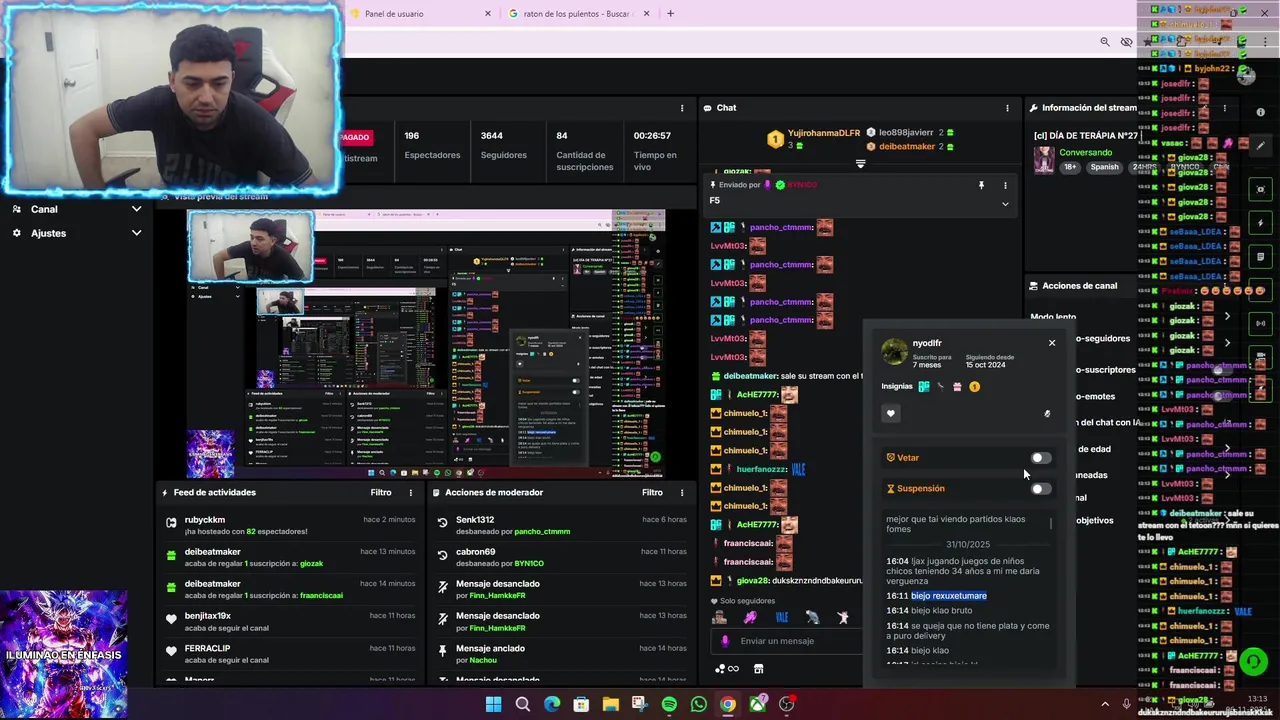Close the Panel de usuario tab
This screenshot has height=720, width=1280.
[488, 14]
